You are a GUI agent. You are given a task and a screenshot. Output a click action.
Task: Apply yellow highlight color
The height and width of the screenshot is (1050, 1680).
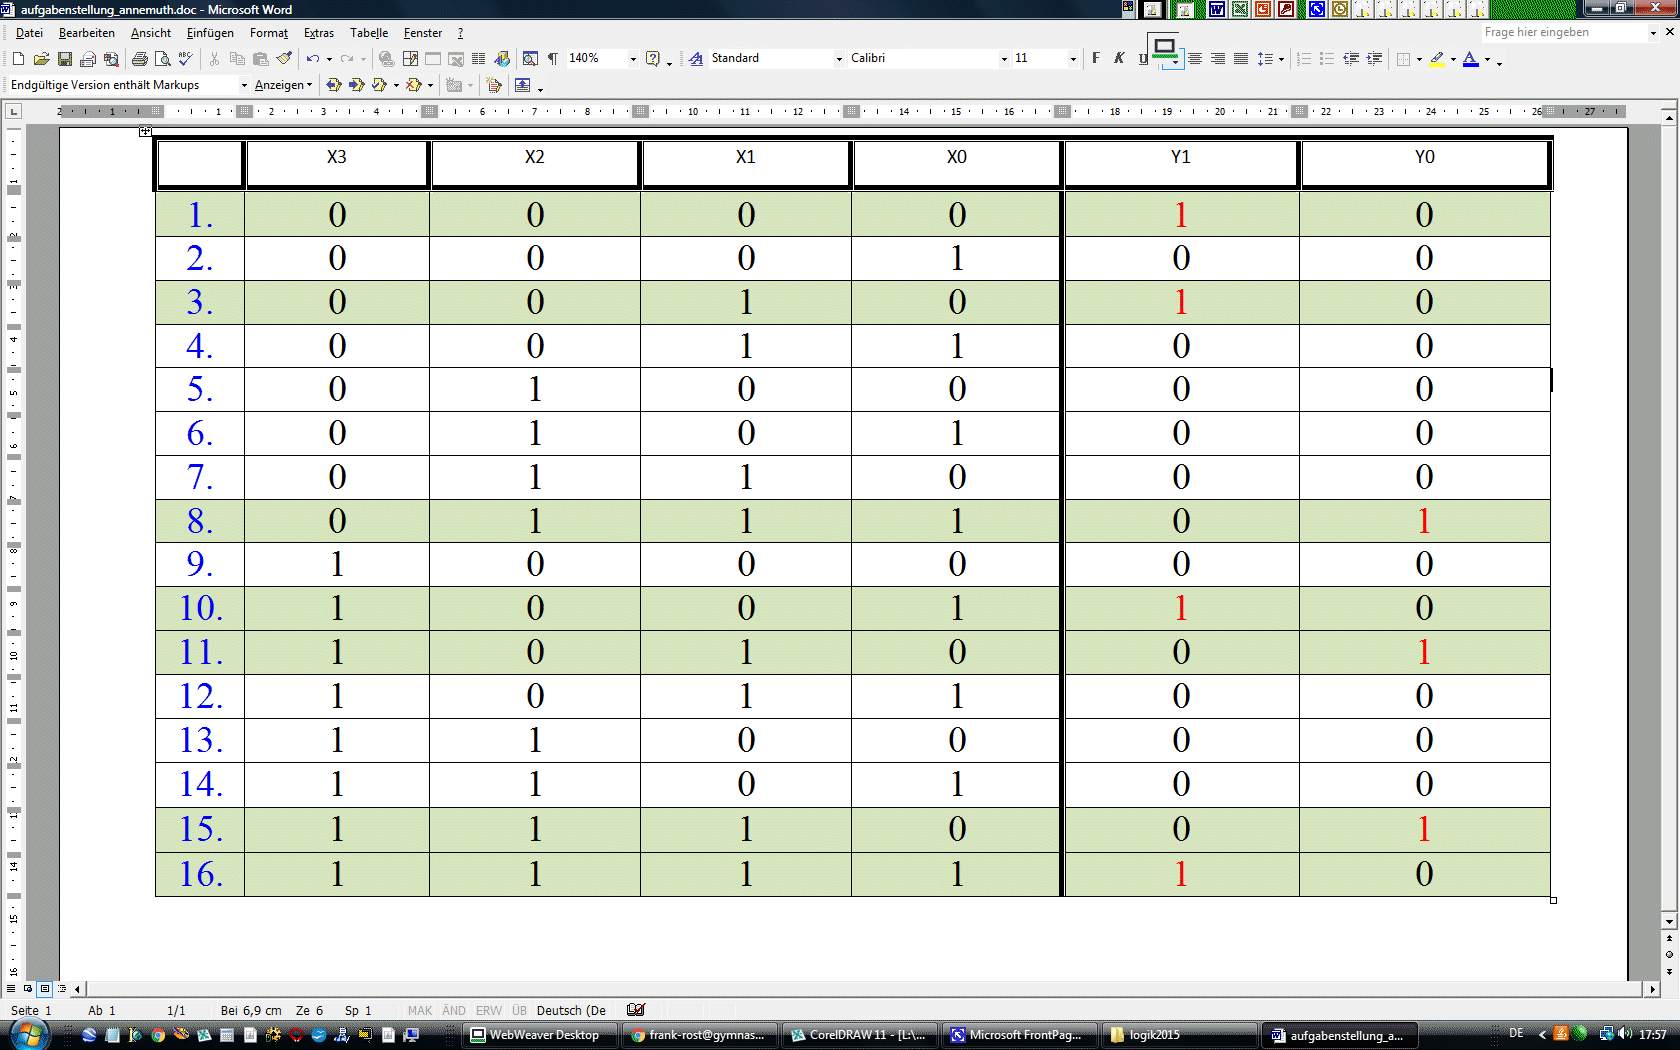coord(1437,59)
